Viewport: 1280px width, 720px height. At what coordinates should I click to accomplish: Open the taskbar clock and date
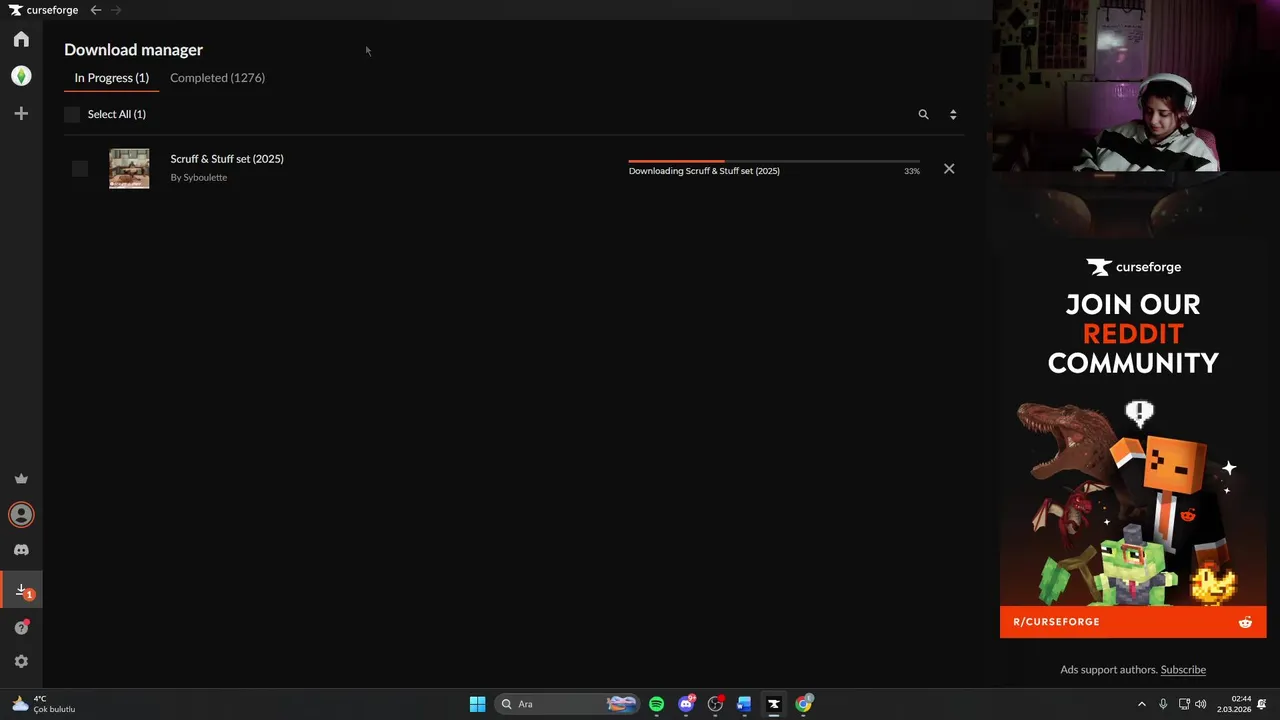1234,704
